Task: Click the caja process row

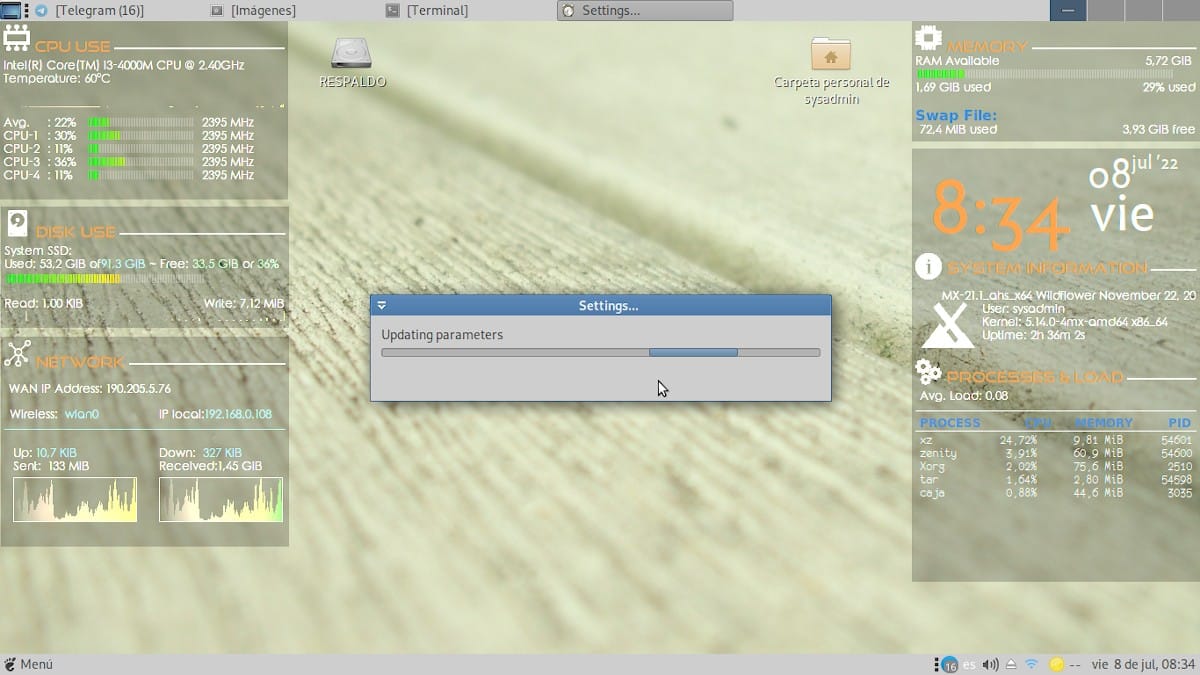Action: pos(1056,493)
